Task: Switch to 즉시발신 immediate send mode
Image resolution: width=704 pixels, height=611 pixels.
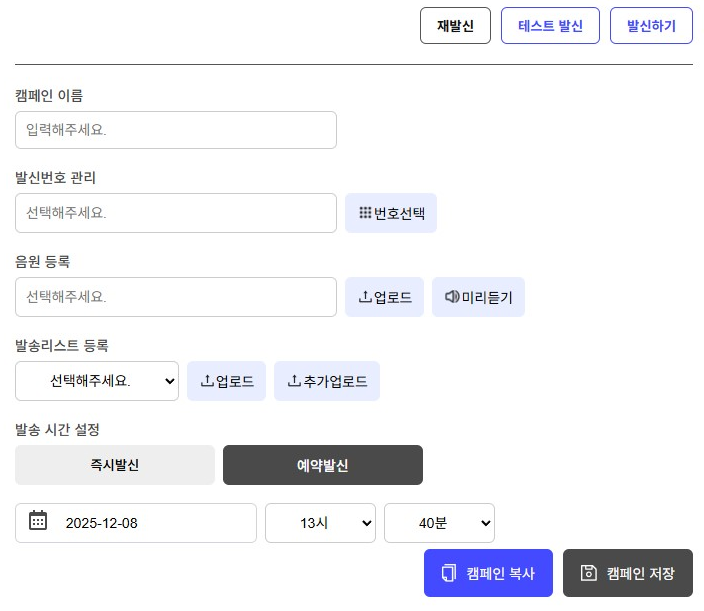Action: [115, 465]
